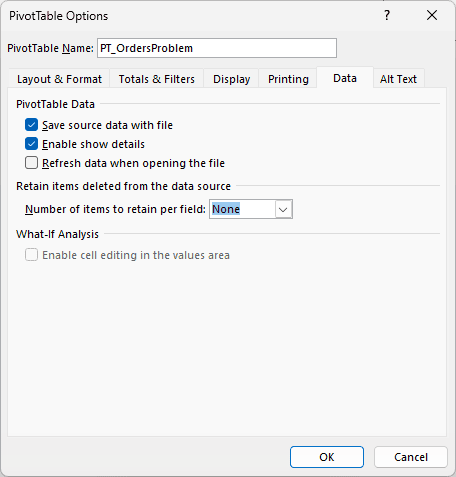
Task: Open the Totals & Filters tab
Action: 157,79
